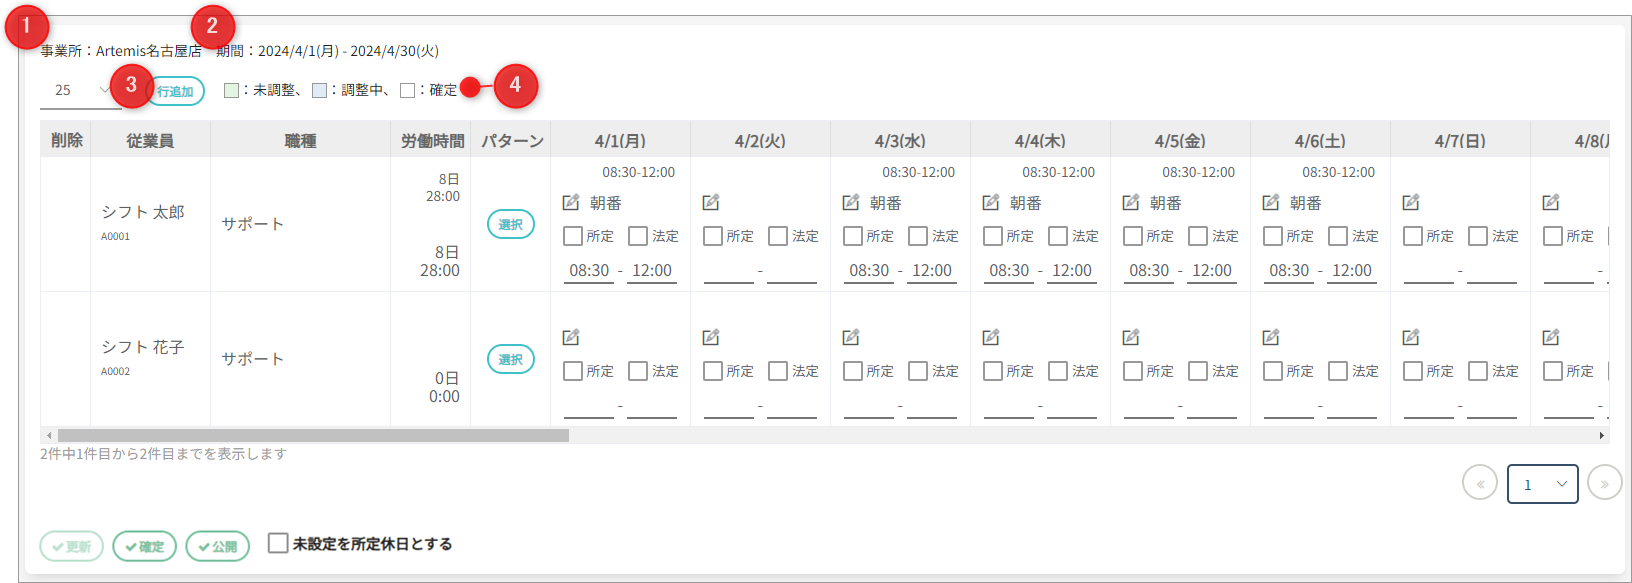This screenshot has height=583, width=1632.
Task: Edit シフト 花子 shift on 4/6
Action: [1271, 338]
